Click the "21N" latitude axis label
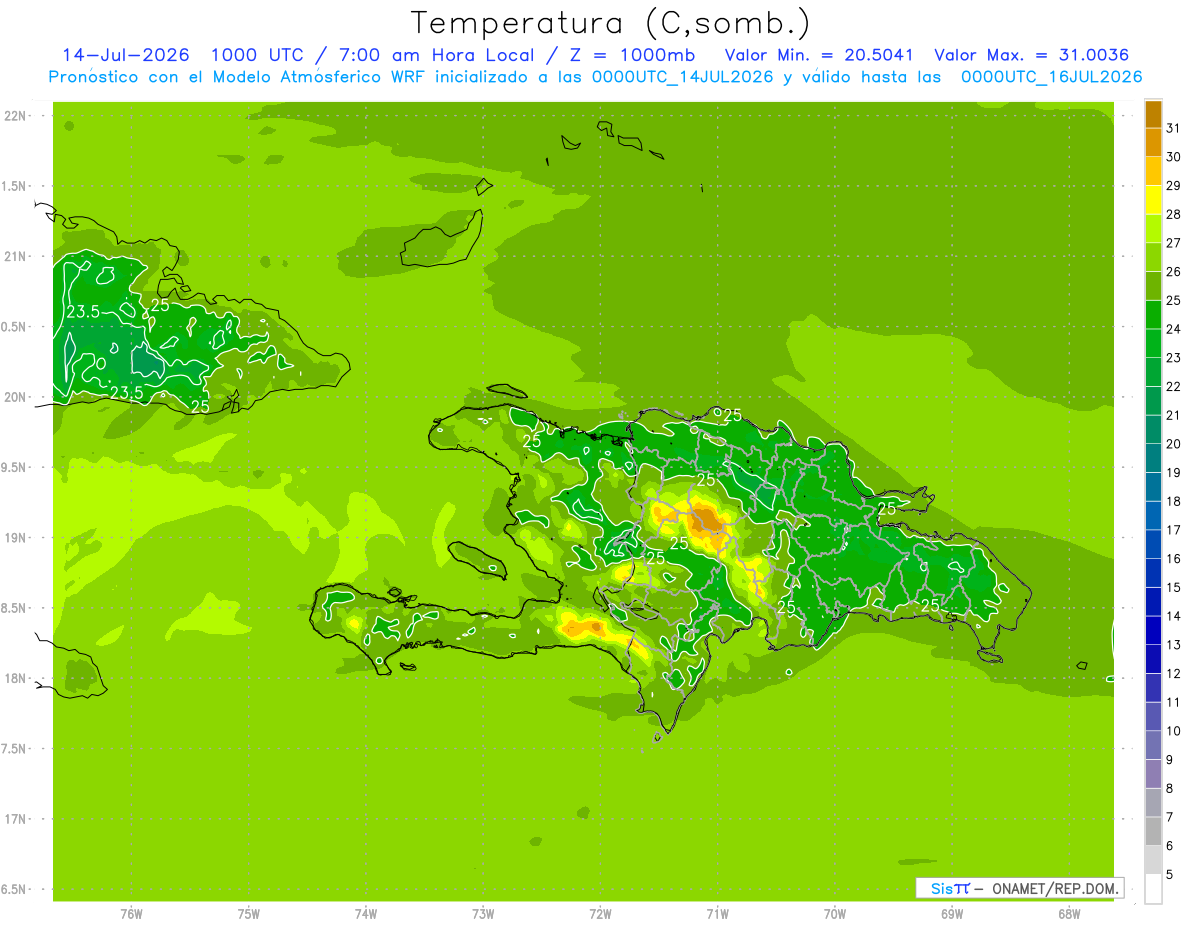This screenshot has width=1200, height=927. tap(15, 256)
